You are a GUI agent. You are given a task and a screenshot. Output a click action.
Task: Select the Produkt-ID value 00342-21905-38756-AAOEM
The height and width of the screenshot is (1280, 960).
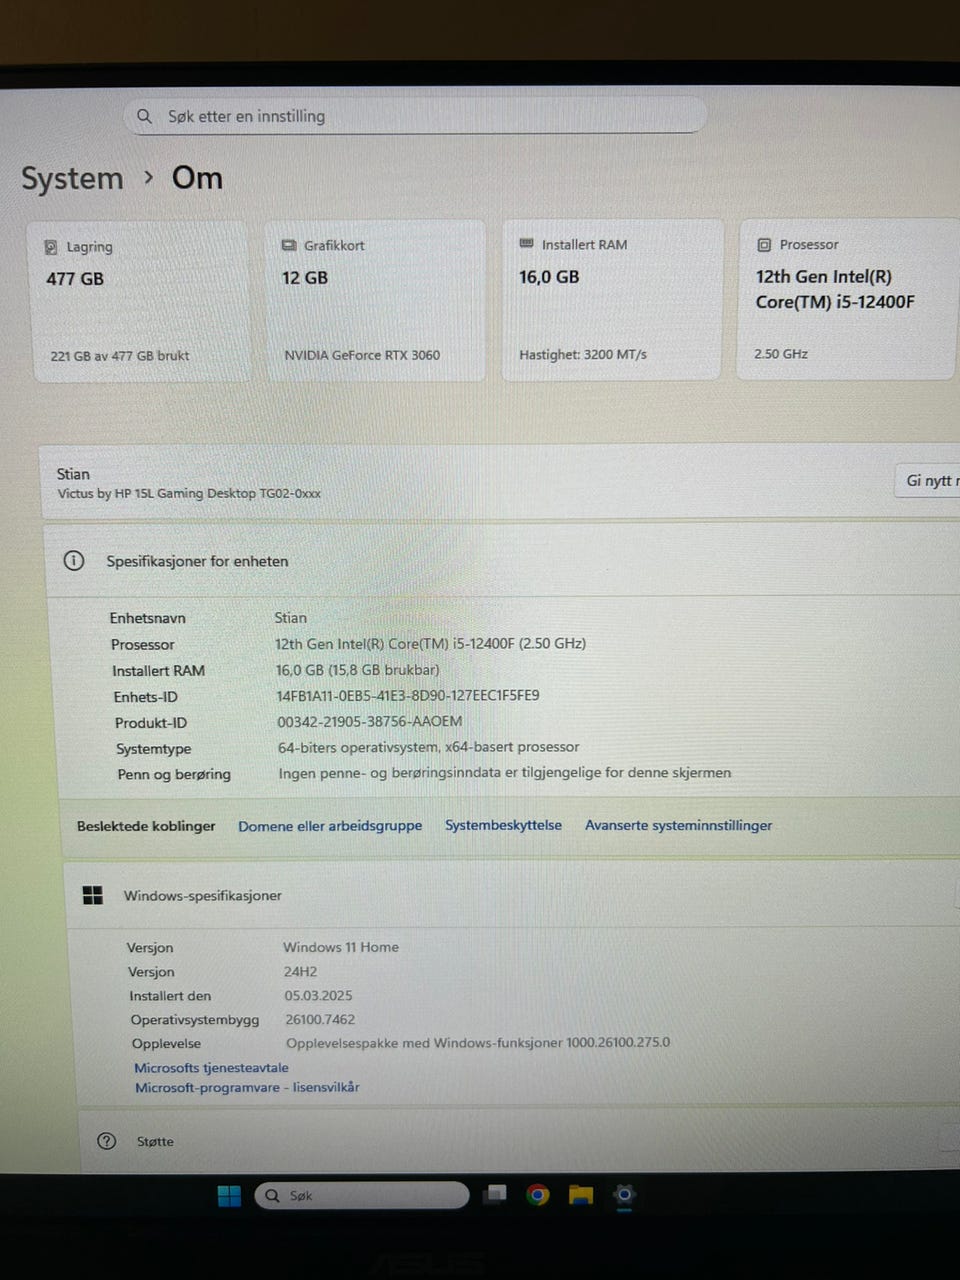(x=370, y=721)
